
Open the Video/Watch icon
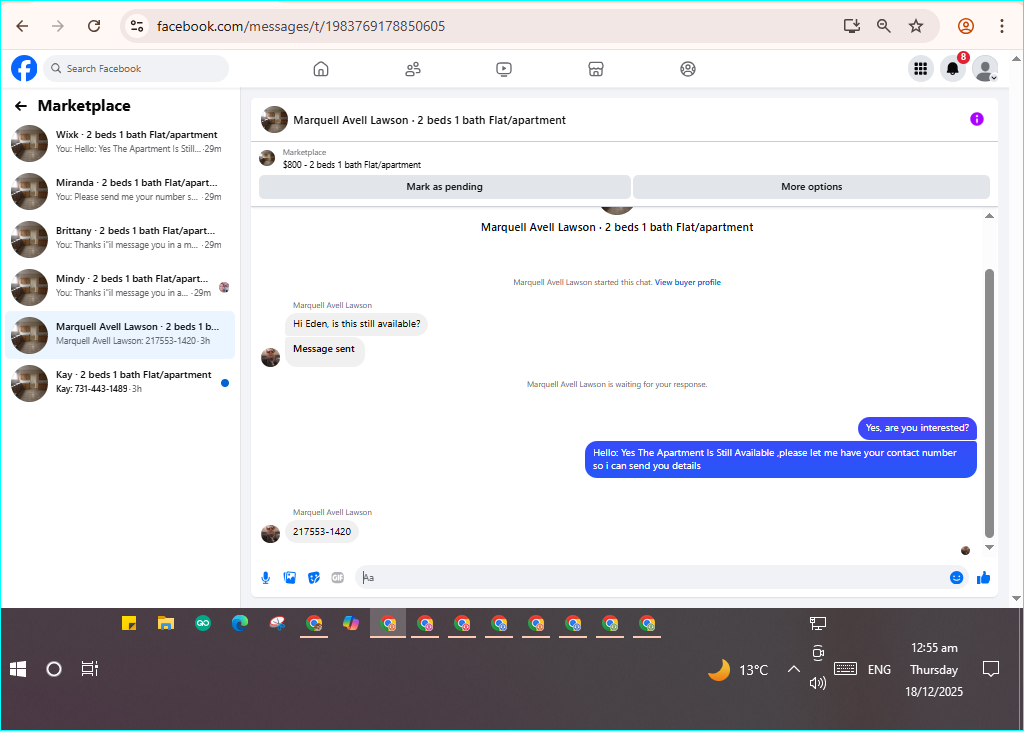coord(504,69)
